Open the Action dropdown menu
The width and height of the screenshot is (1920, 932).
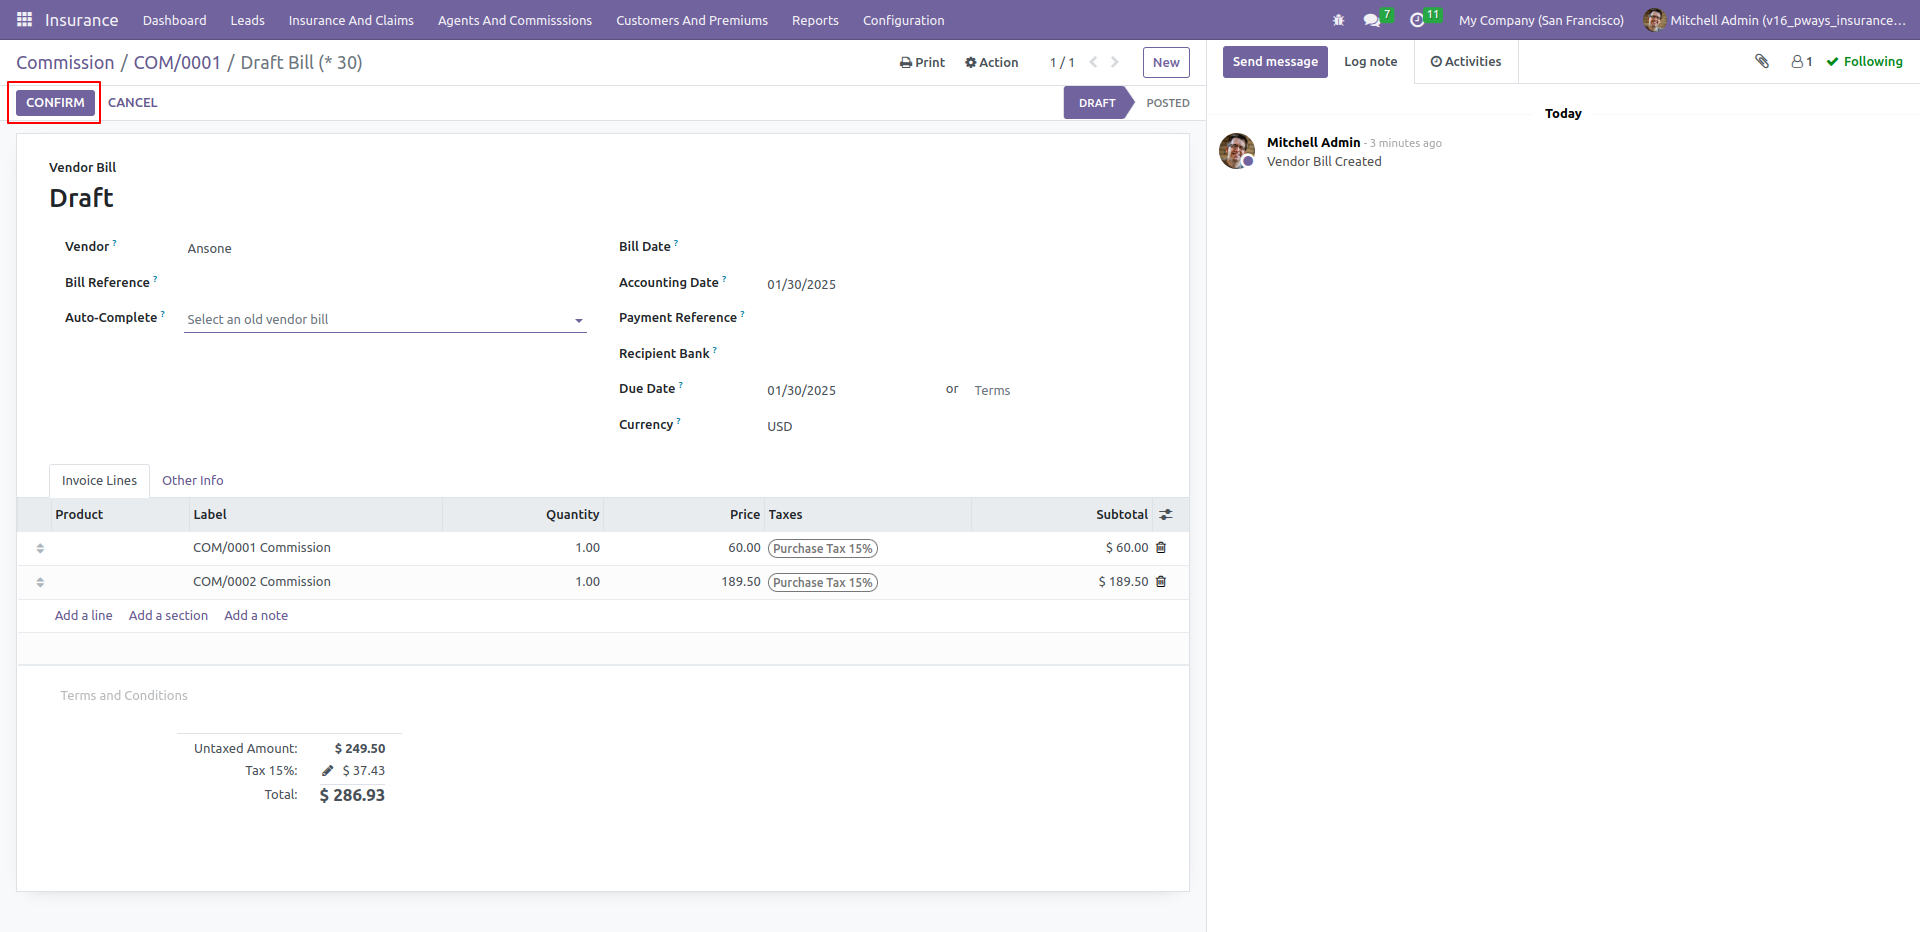pos(991,62)
